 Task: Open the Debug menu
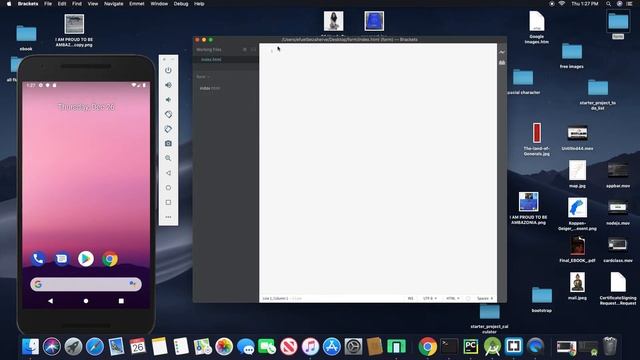click(181, 4)
